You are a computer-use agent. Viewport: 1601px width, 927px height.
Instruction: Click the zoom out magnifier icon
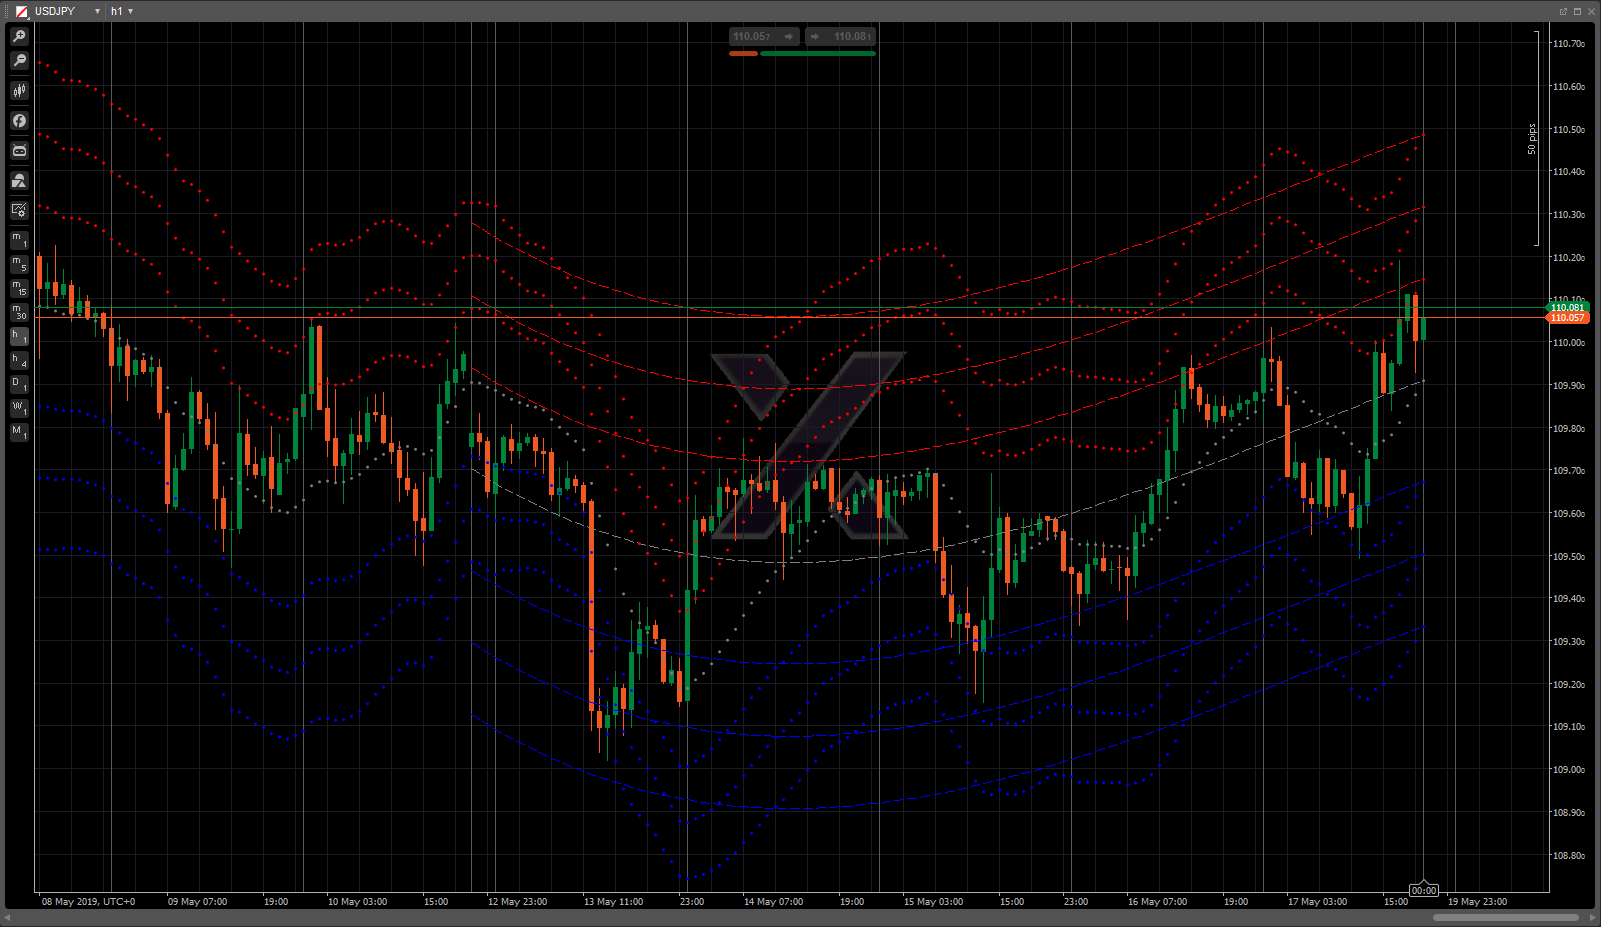pyautogui.click(x=19, y=61)
